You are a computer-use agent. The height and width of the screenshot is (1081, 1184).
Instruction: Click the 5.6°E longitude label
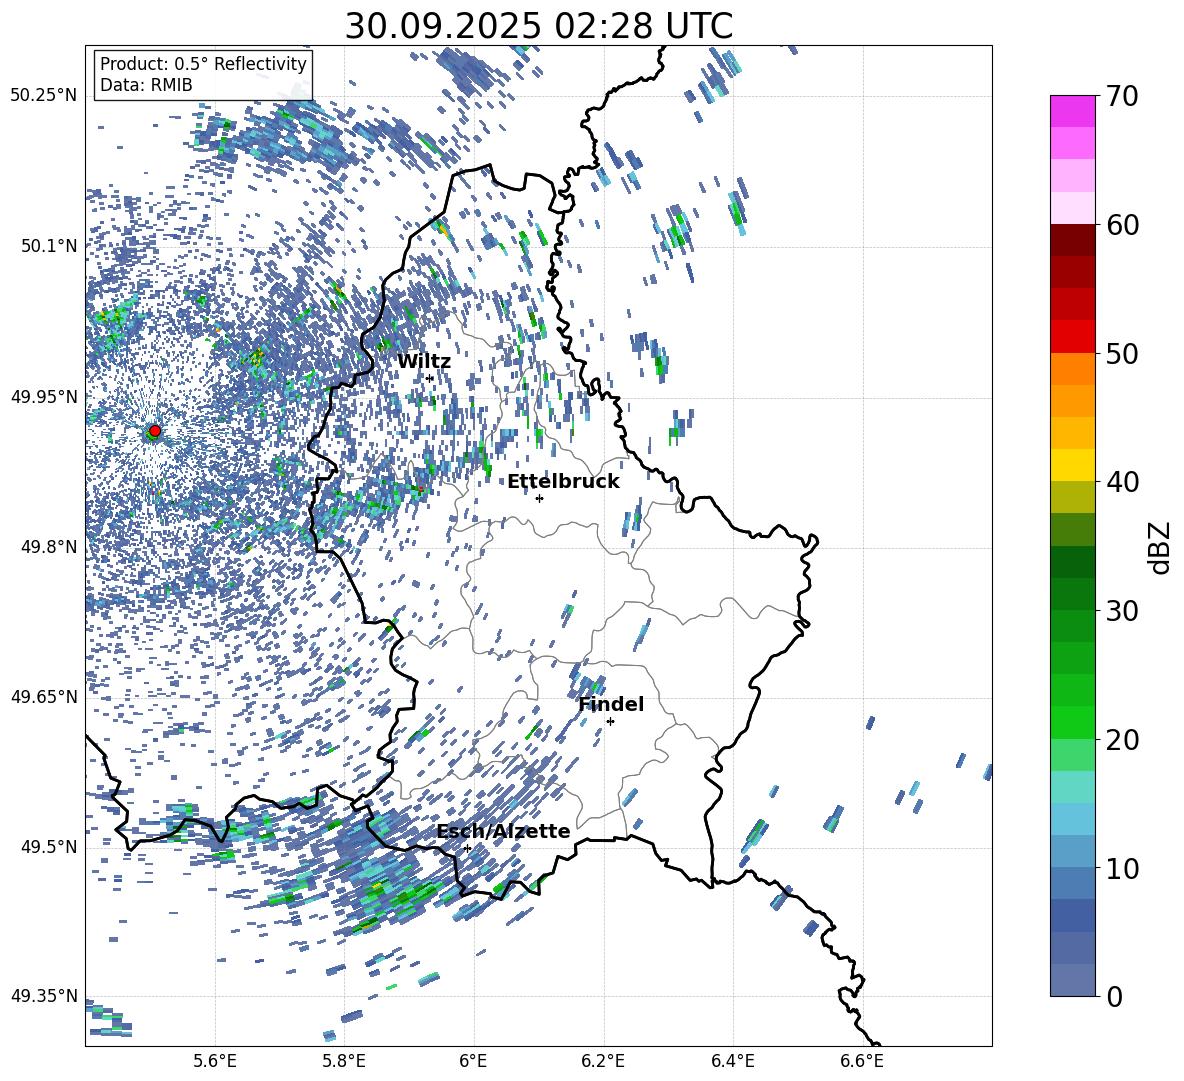pos(215,1061)
